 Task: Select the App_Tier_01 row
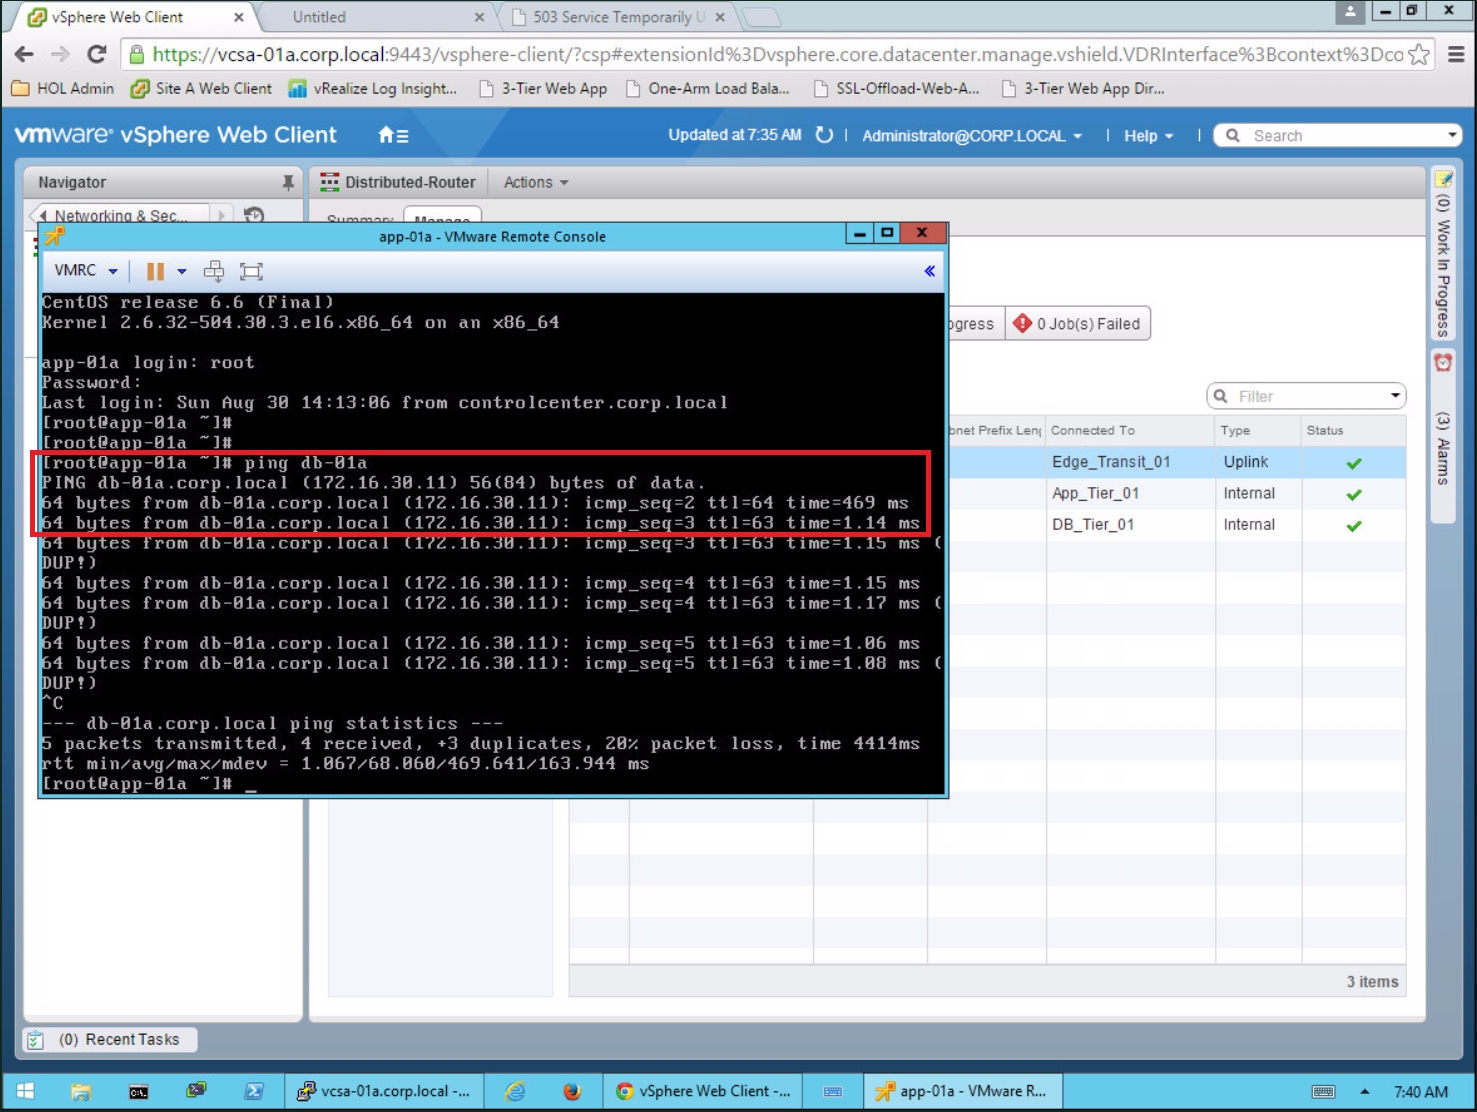click(1176, 493)
